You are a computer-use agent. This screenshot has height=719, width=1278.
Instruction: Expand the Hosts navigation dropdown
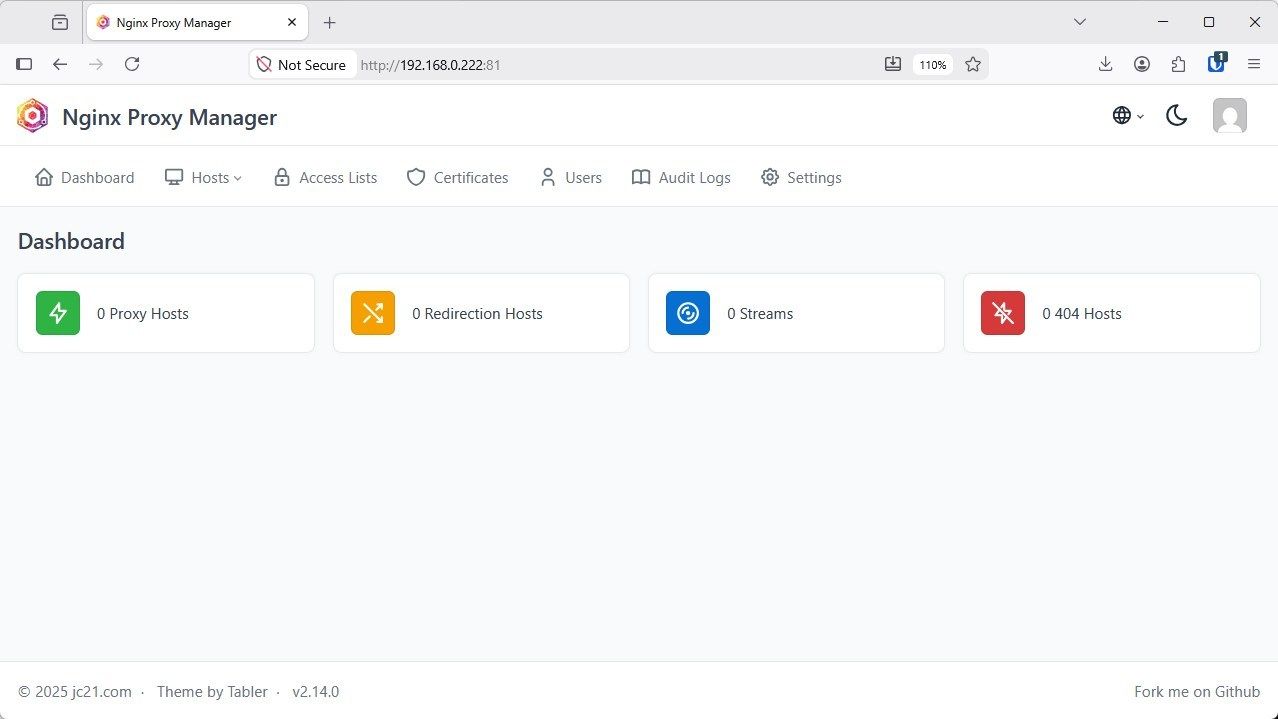click(x=203, y=177)
